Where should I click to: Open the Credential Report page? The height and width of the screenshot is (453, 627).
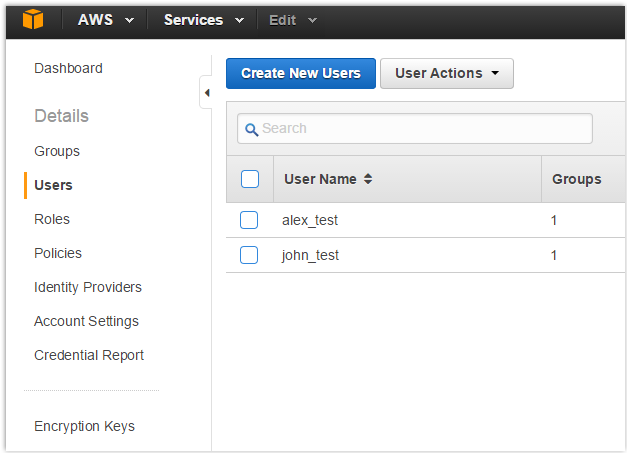coord(89,355)
